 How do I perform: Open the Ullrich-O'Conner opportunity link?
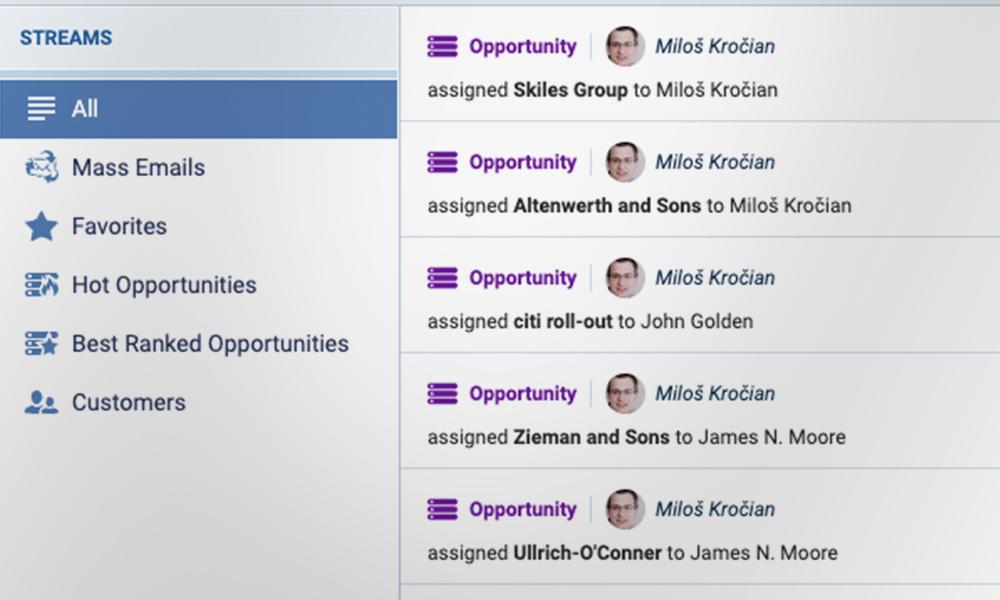click(x=587, y=553)
